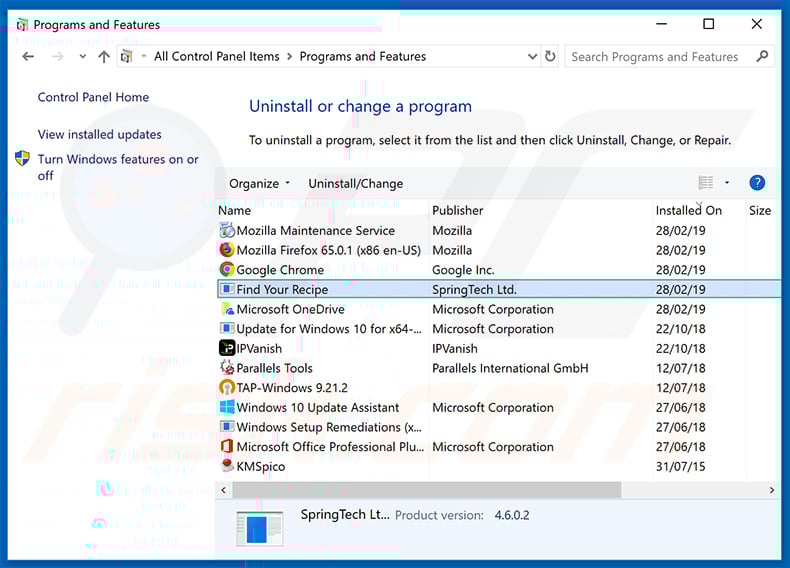Viewport: 790px width, 568px height.
Task: Click the horizontal scrollbar thumb
Action: coord(427,490)
